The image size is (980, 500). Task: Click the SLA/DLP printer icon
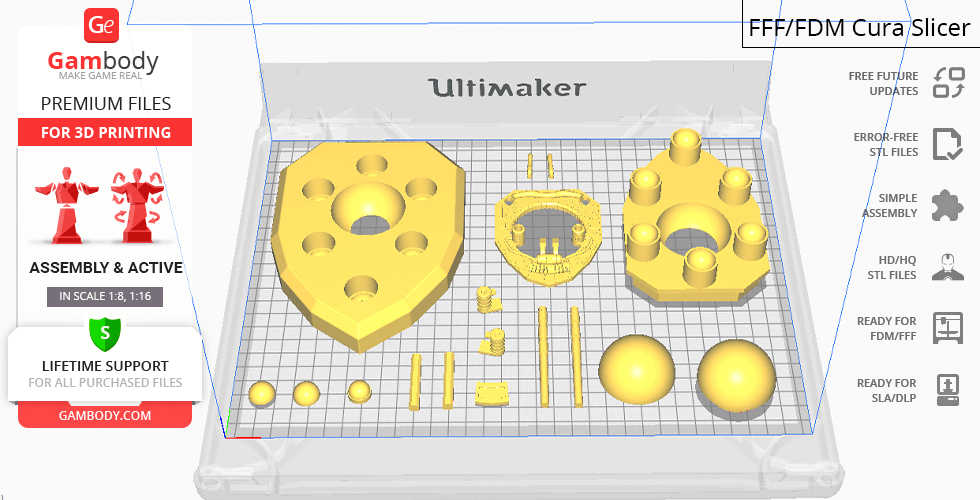tap(947, 389)
